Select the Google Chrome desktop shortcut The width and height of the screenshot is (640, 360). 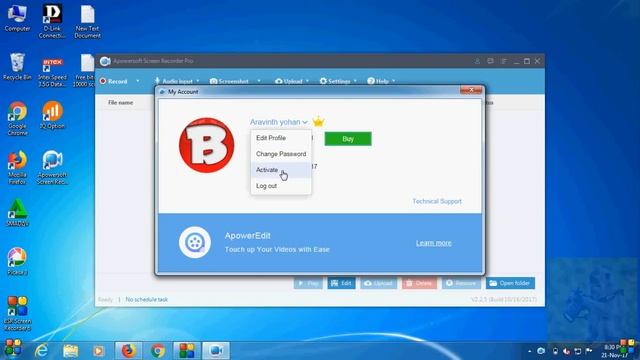tap(17, 118)
